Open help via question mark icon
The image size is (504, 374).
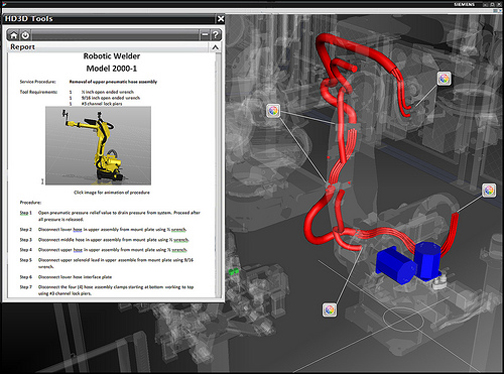pyautogui.click(x=216, y=34)
